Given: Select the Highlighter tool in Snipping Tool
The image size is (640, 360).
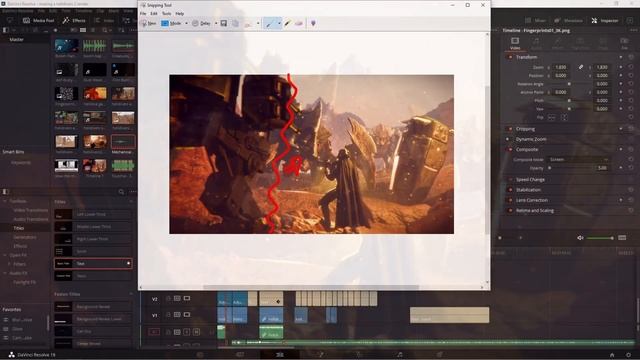Looking at the screenshot, I should click(x=288, y=24).
